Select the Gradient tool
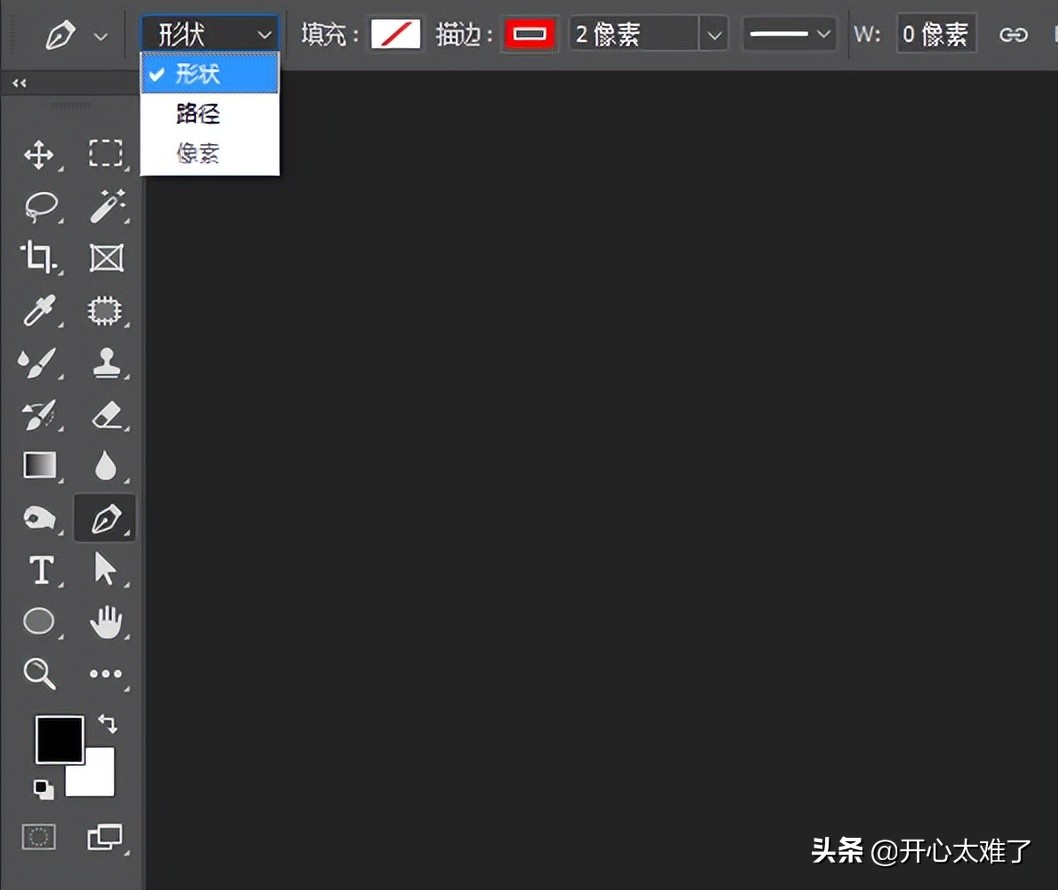The height and width of the screenshot is (890, 1058). 39,465
